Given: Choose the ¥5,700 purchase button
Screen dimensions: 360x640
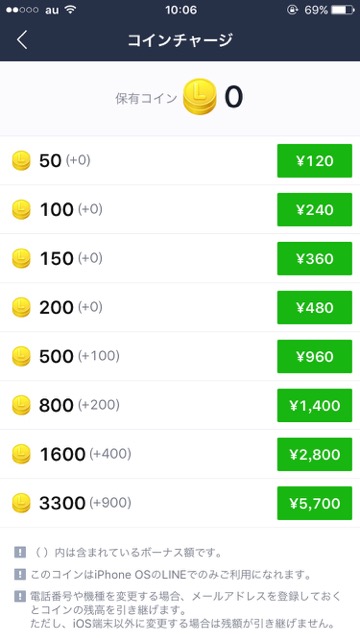Looking at the screenshot, I should 314,503.
